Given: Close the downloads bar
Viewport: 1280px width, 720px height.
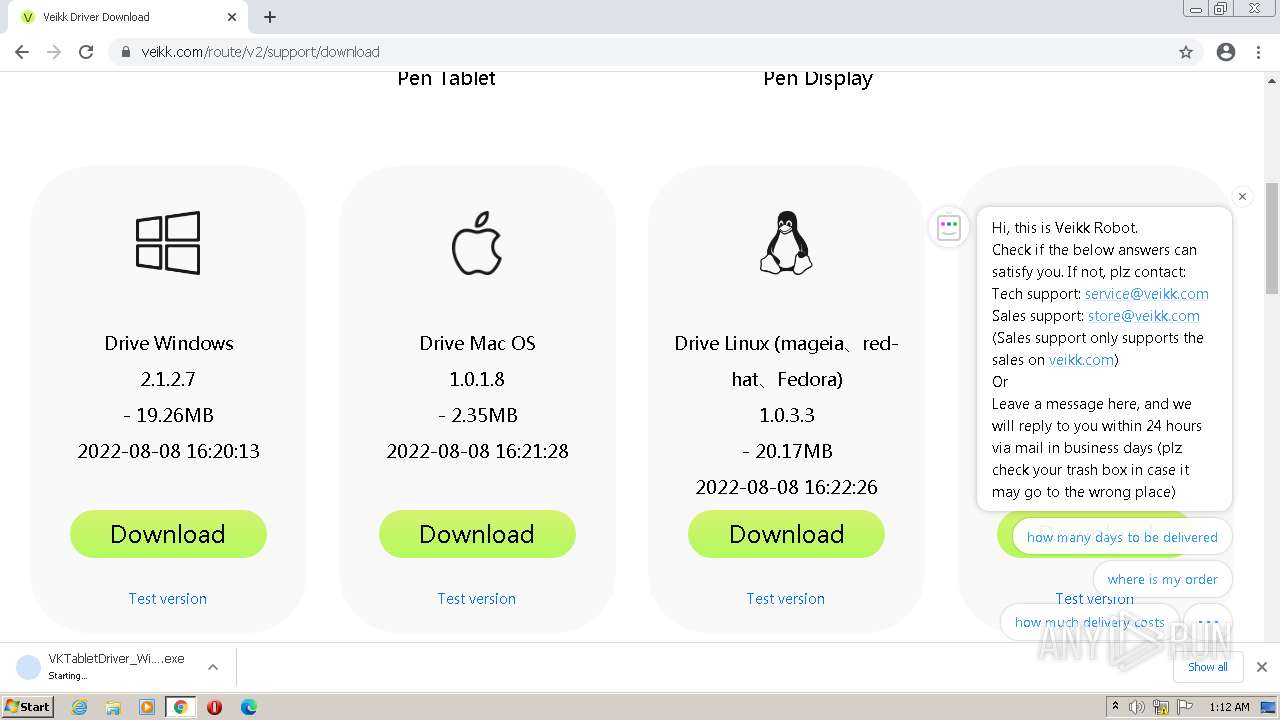Looking at the screenshot, I should 1262,667.
